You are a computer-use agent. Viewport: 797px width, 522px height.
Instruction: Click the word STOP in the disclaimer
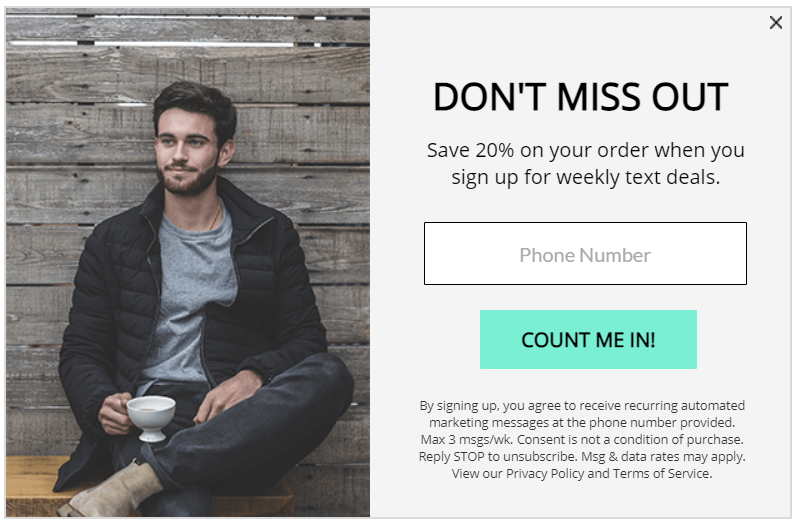coord(469,456)
